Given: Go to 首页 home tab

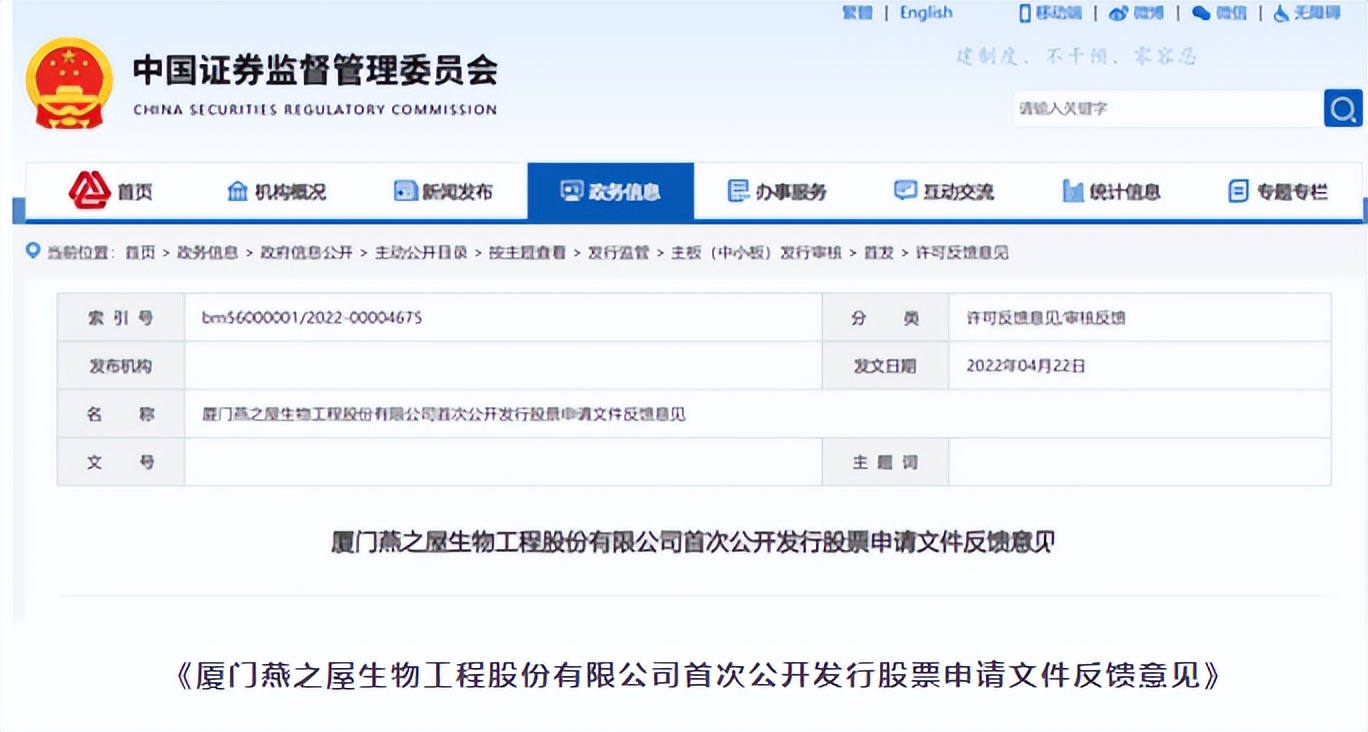Looking at the screenshot, I should 111,191.
